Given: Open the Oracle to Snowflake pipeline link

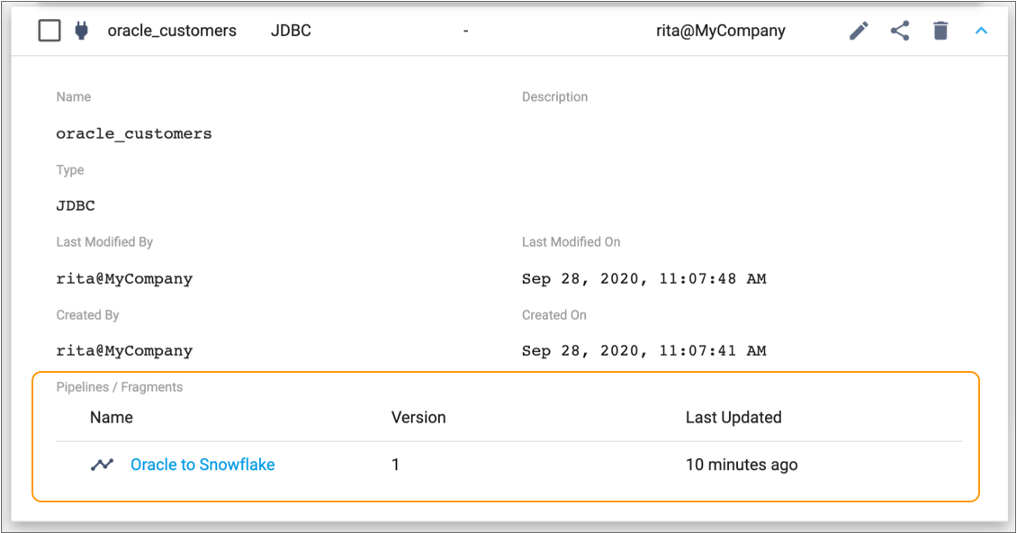Looking at the screenshot, I should tap(202, 464).
